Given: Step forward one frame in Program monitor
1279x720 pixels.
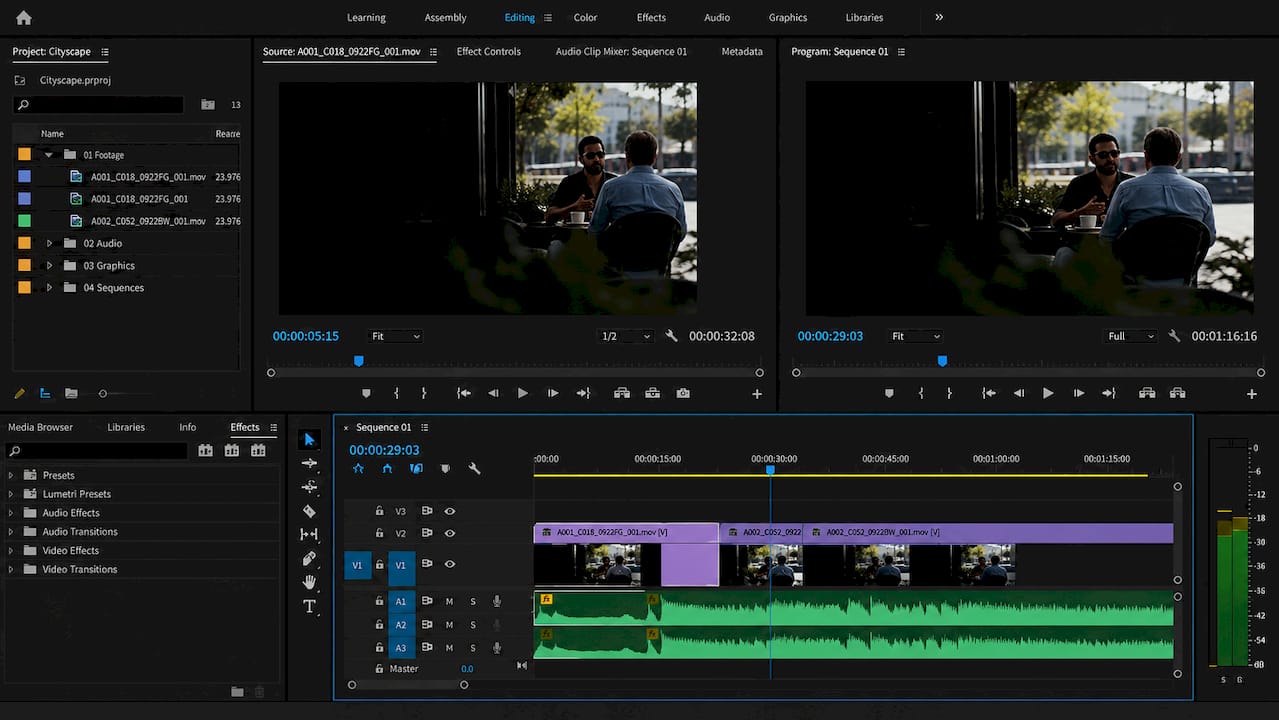Looking at the screenshot, I should (1078, 393).
